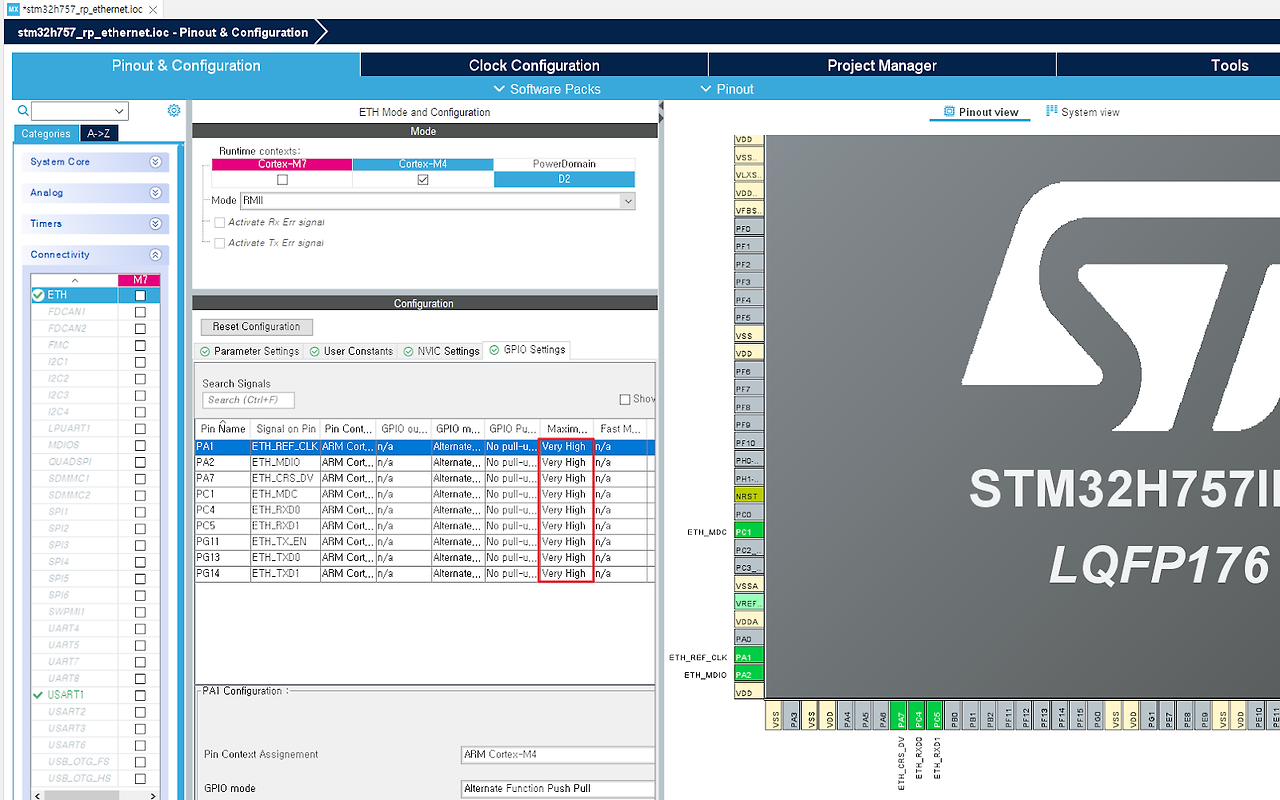Click the System view grid icon
Screen dimensions: 1280x800
(x=1052, y=111)
